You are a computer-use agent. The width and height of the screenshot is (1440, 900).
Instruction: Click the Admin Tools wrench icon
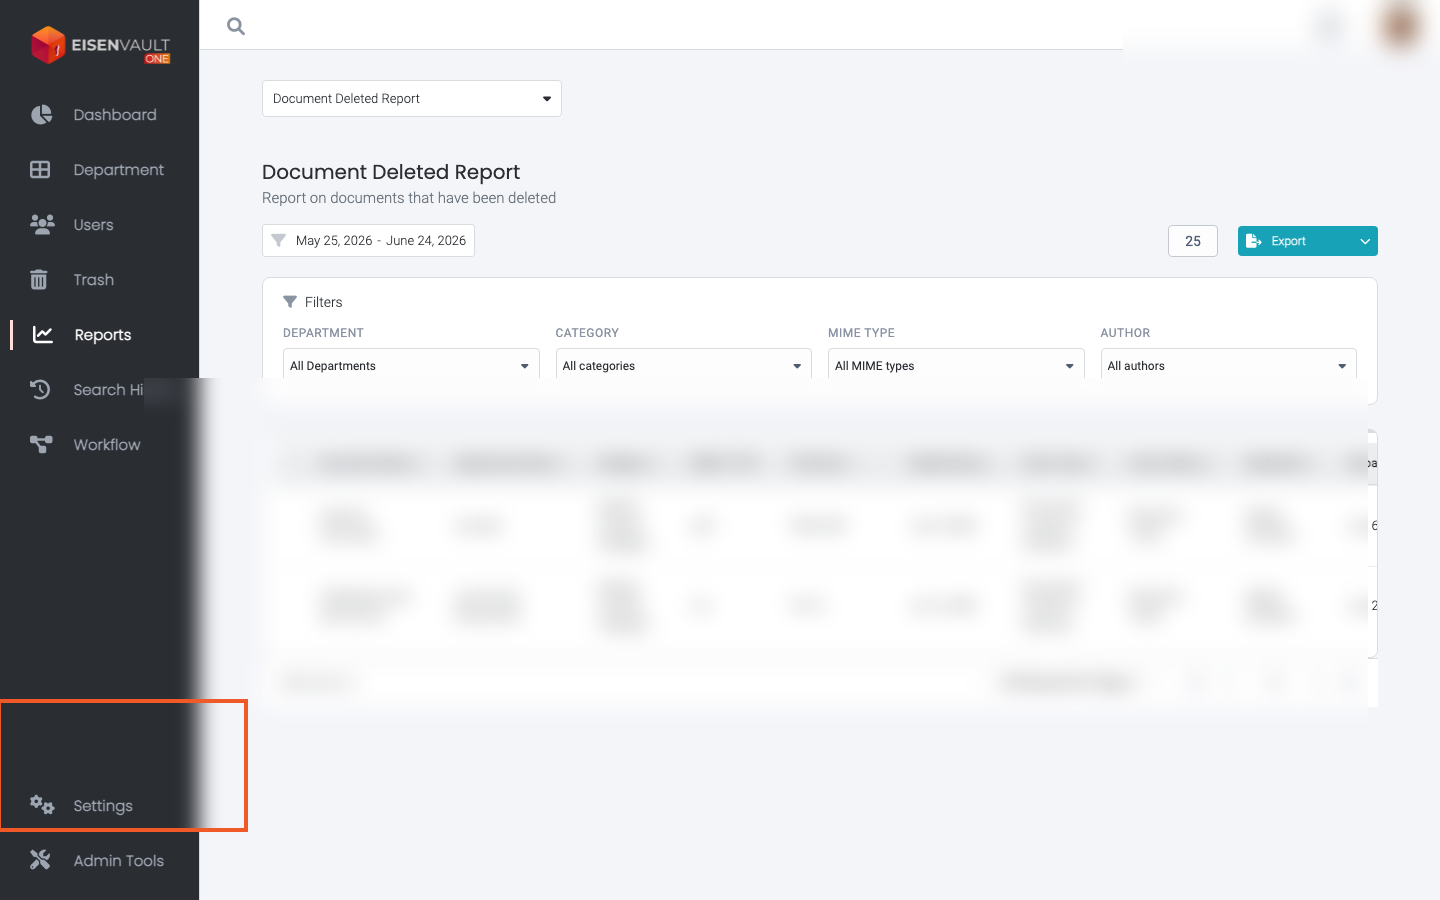pyautogui.click(x=40, y=860)
